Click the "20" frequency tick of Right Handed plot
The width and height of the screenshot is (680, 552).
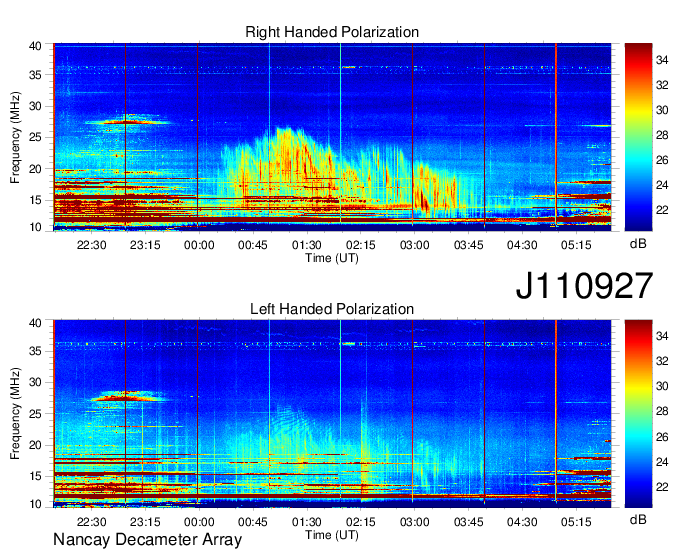pos(35,169)
